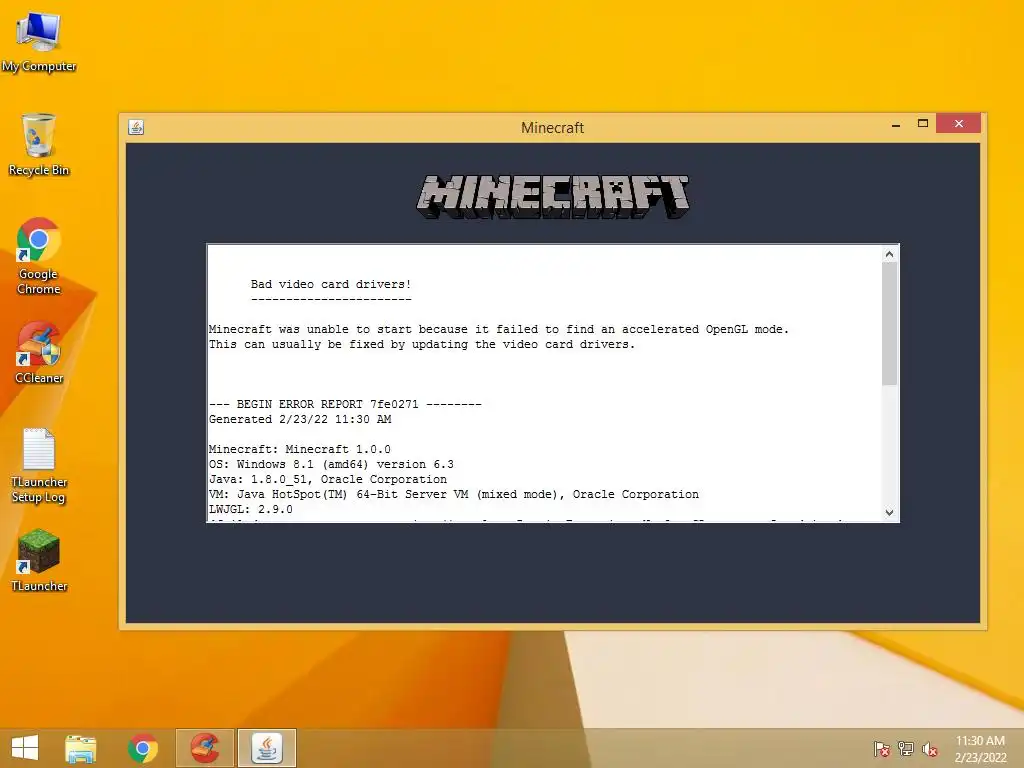Viewport: 1024px width, 768px height.
Task: Select the Google Chrome desktop shortcut
Action: [x=39, y=256]
